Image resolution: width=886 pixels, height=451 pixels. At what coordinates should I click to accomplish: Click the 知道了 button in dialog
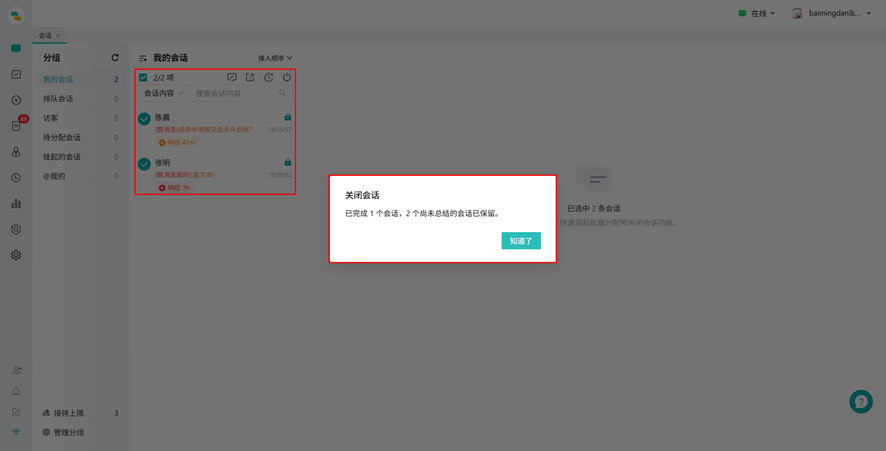click(x=521, y=241)
